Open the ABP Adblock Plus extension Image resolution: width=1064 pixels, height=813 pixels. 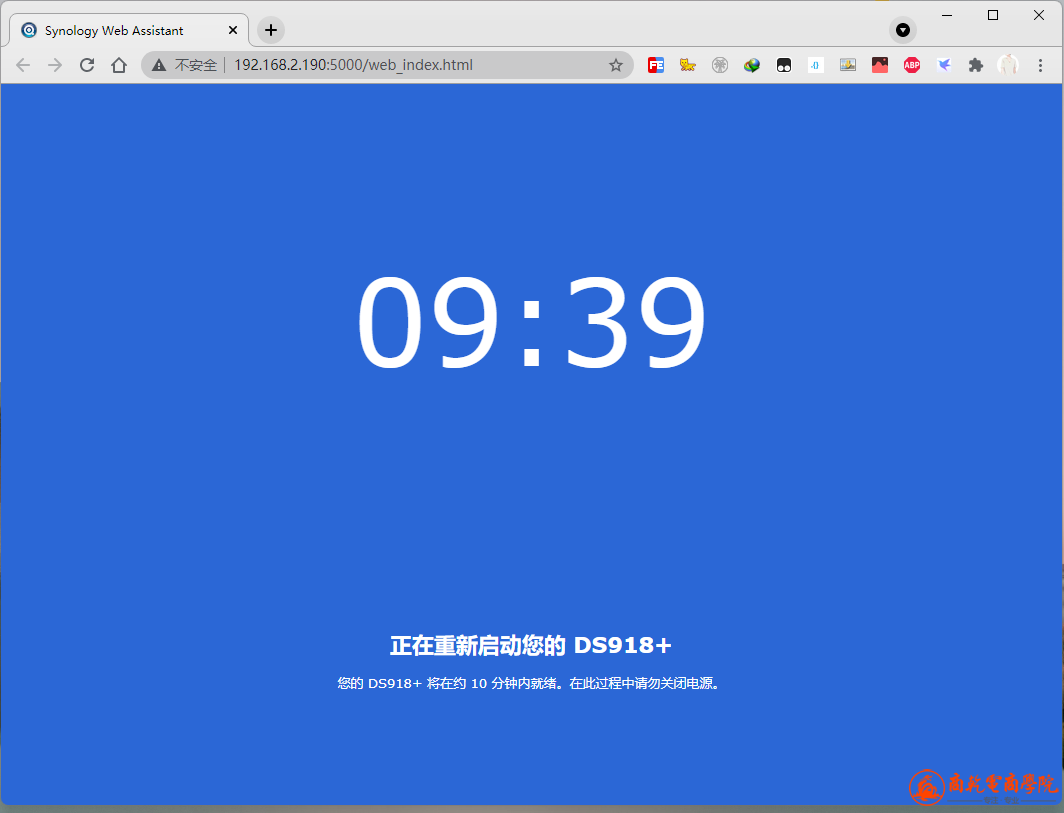912,65
